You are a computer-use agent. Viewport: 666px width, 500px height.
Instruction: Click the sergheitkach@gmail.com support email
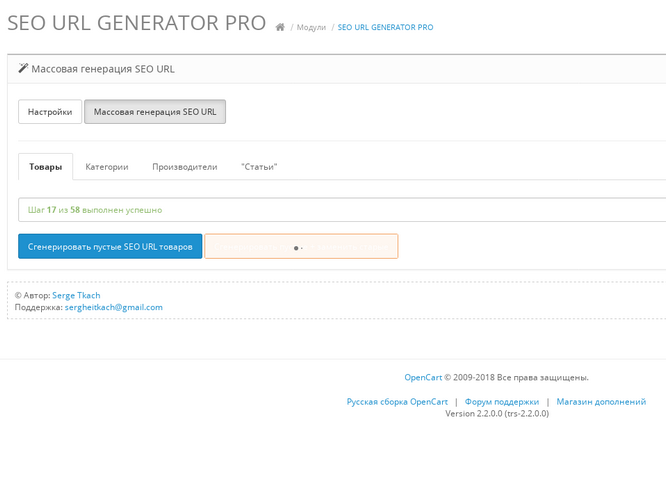pyautogui.click(x=113, y=307)
